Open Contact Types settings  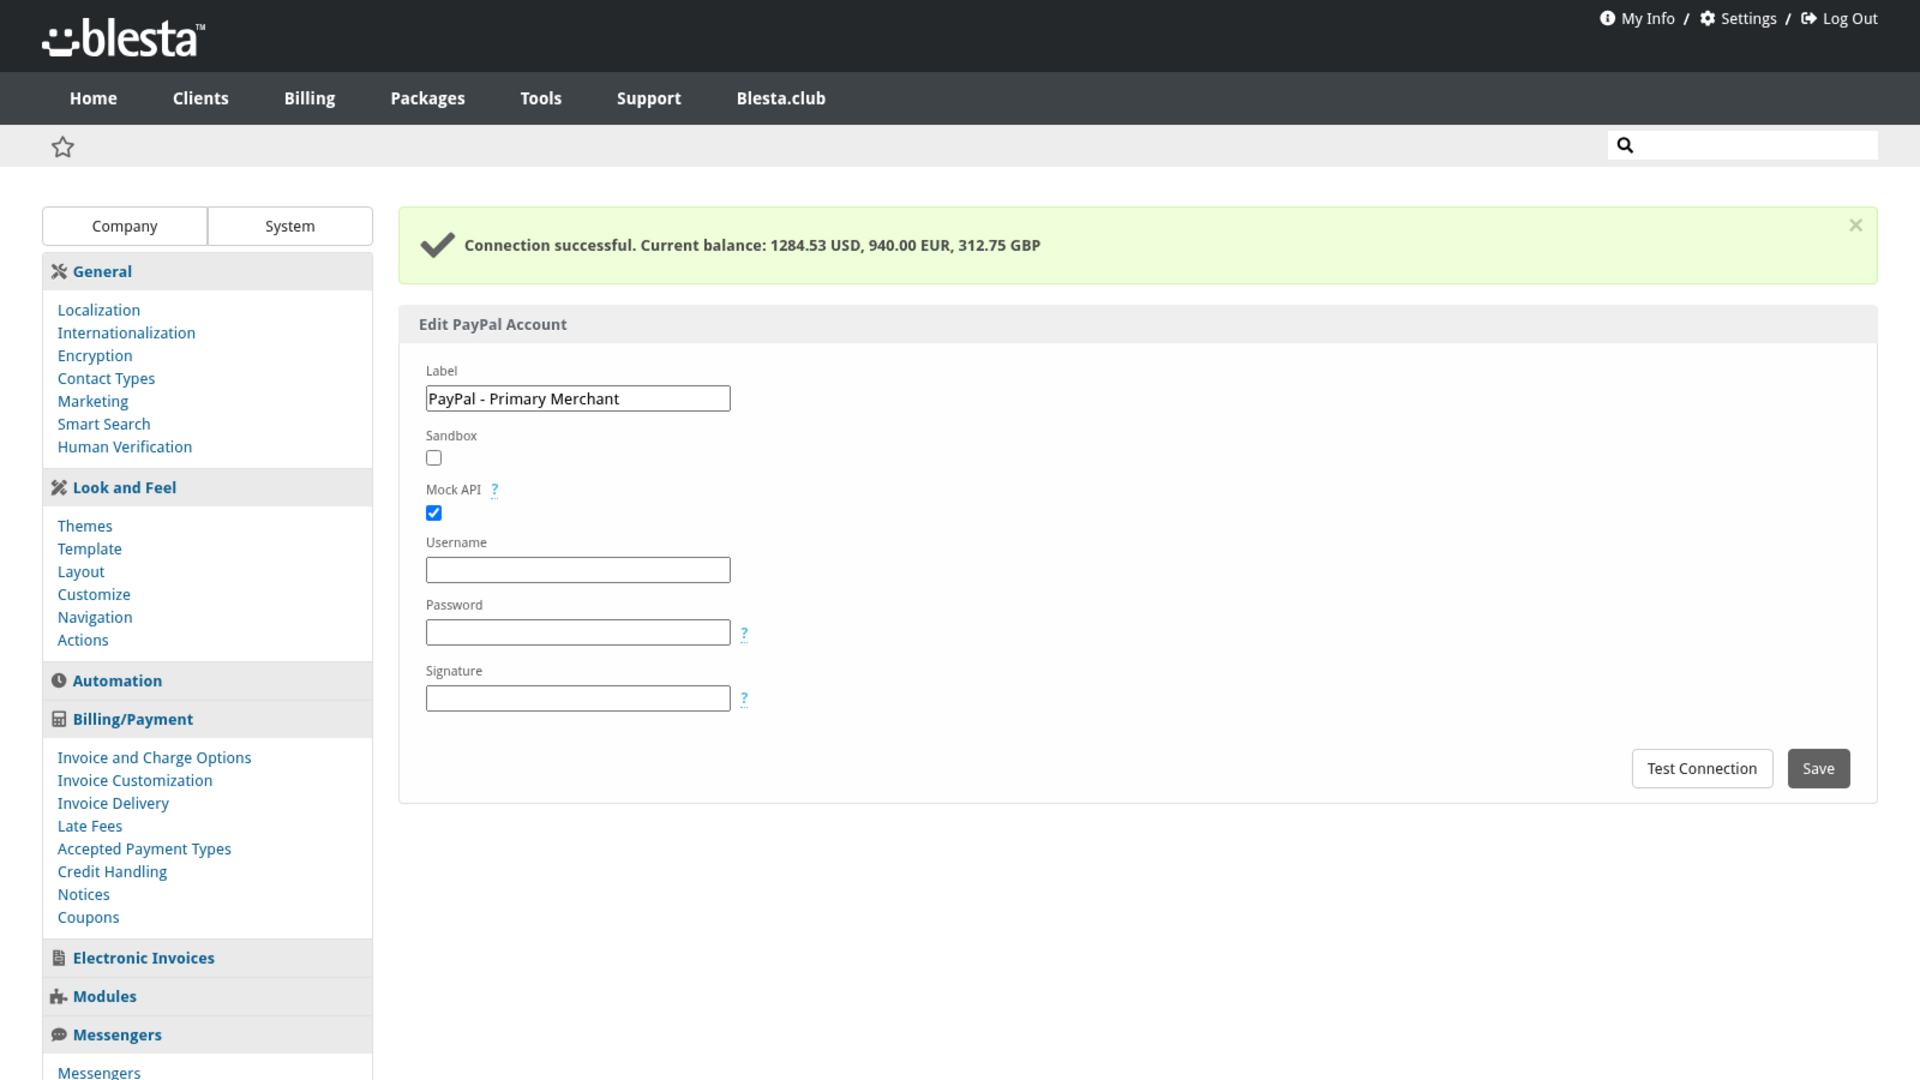[106, 379]
